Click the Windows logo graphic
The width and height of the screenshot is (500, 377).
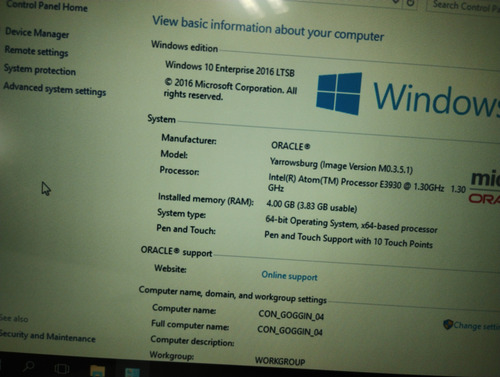click(x=339, y=94)
